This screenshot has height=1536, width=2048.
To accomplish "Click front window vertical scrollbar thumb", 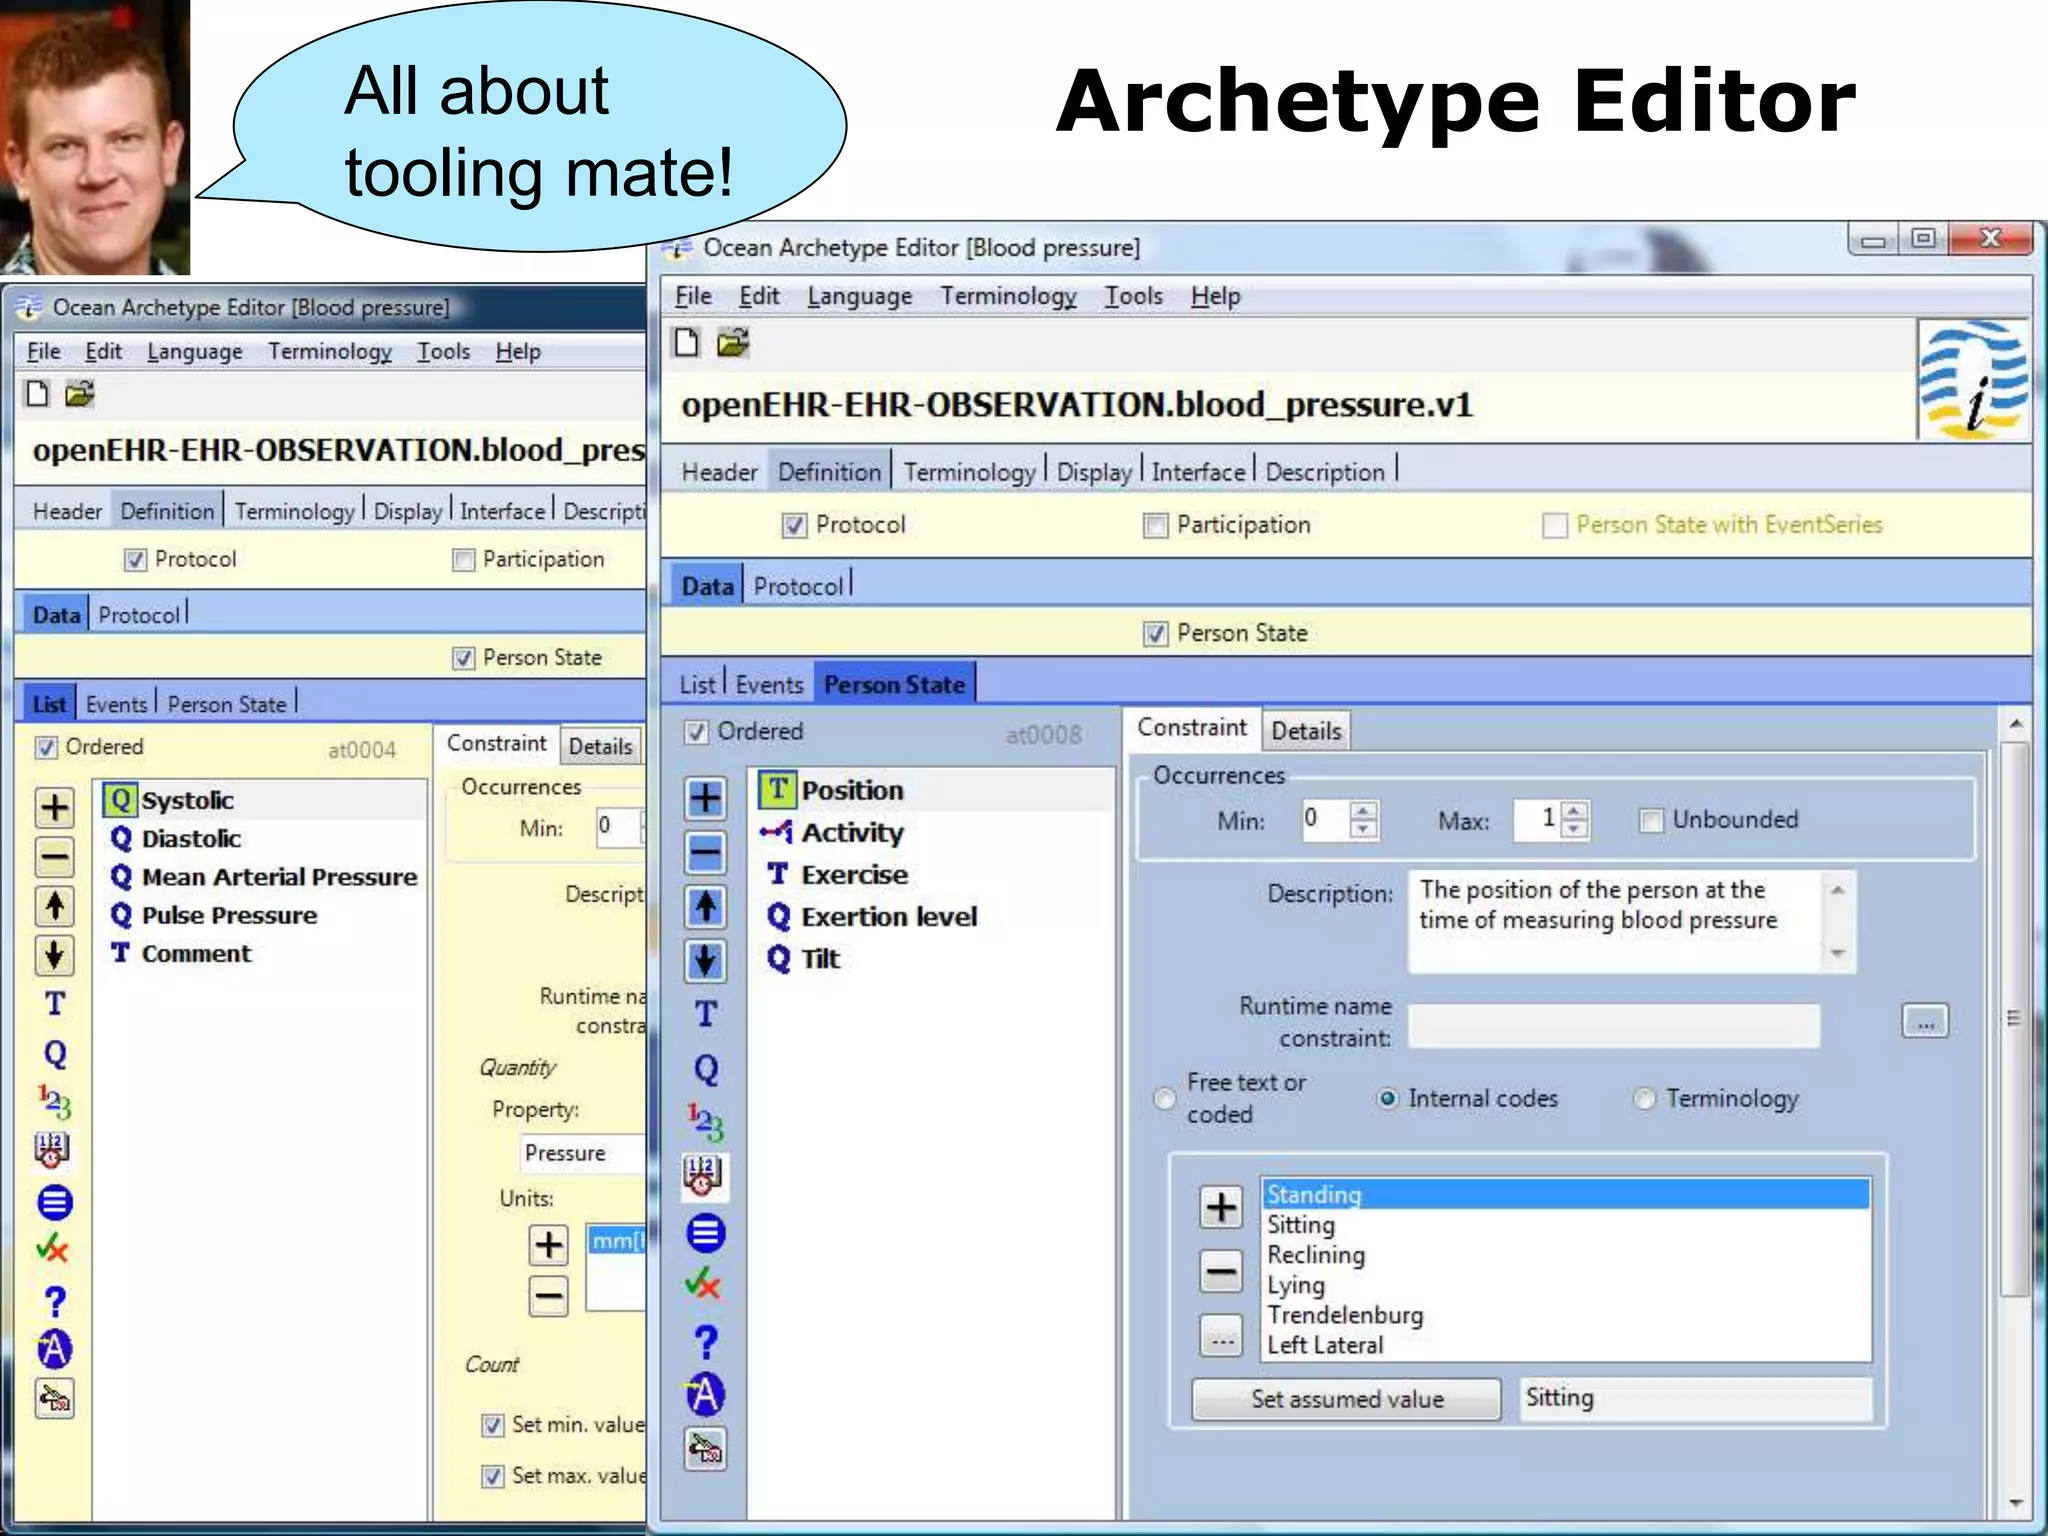I will (x=2015, y=1018).
